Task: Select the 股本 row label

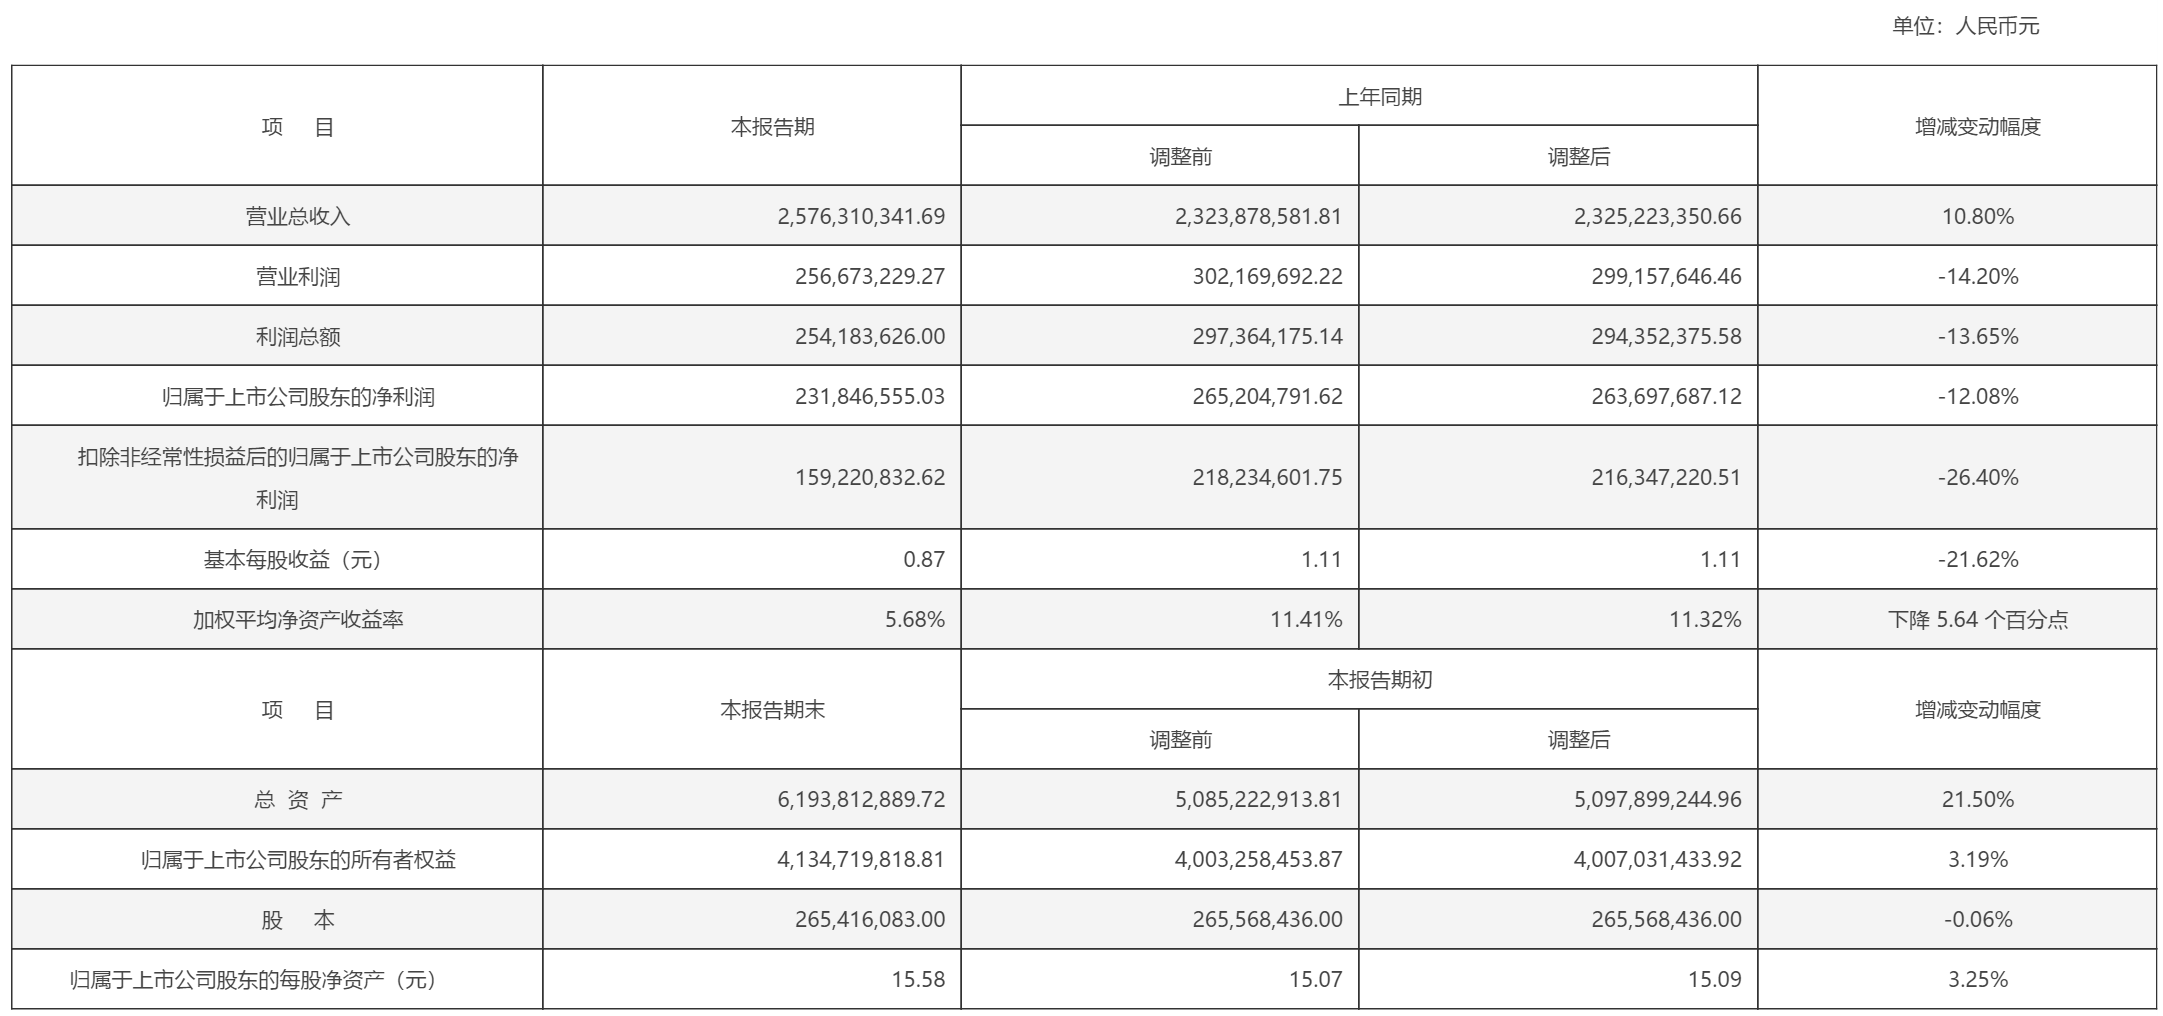Action: (x=298, y=919)
